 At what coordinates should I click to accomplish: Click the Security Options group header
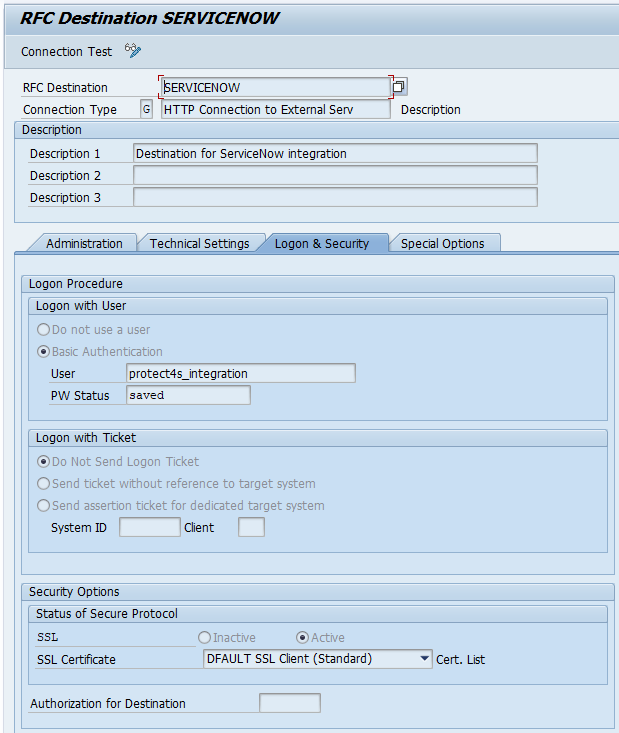coord(318,592)
